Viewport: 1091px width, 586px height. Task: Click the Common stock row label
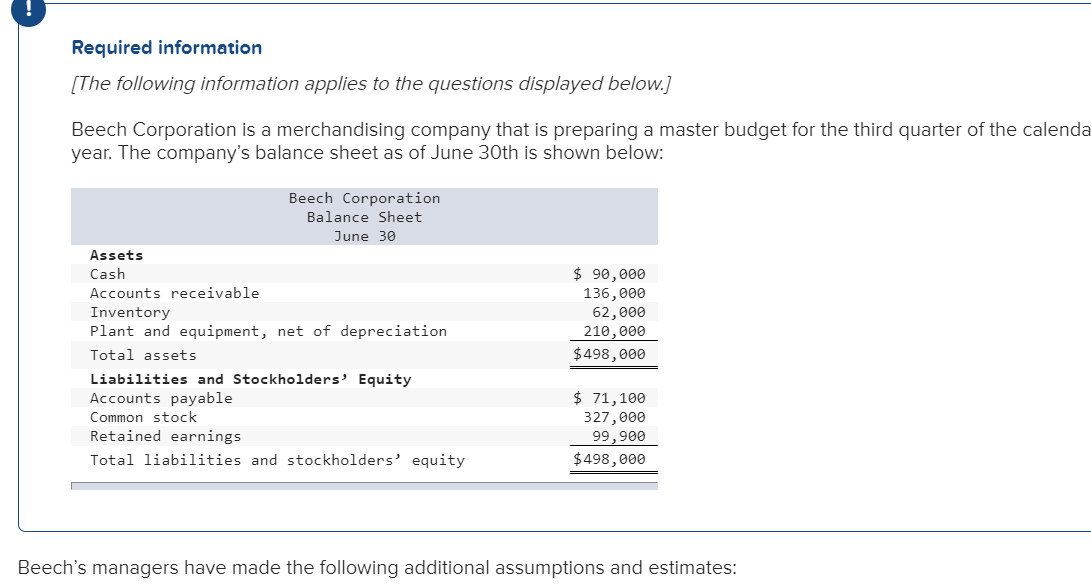143,417
